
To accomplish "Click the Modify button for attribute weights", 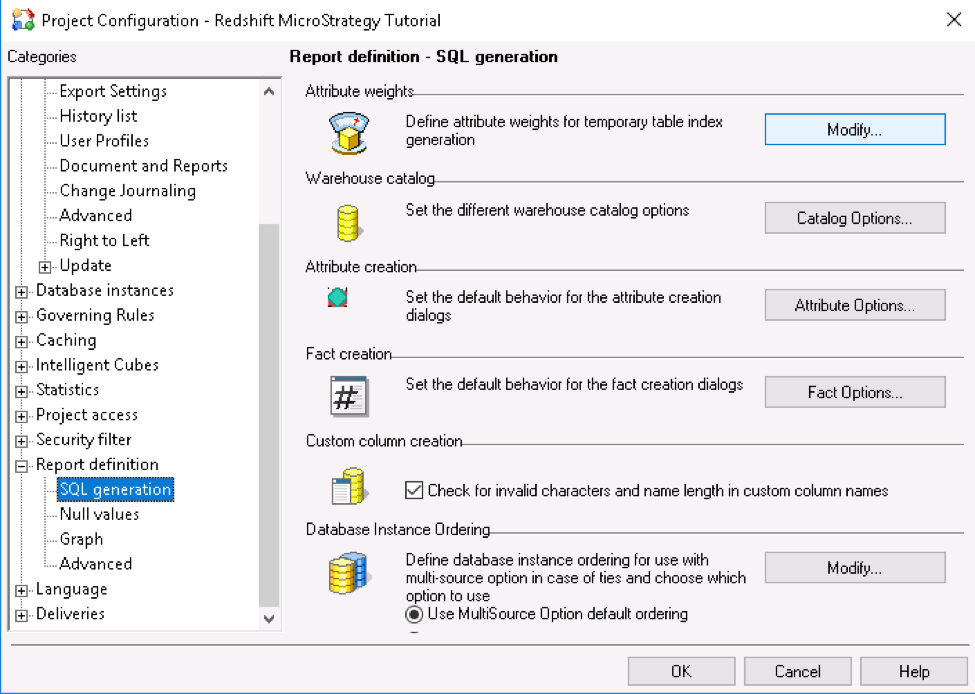I will coord(854,129).
